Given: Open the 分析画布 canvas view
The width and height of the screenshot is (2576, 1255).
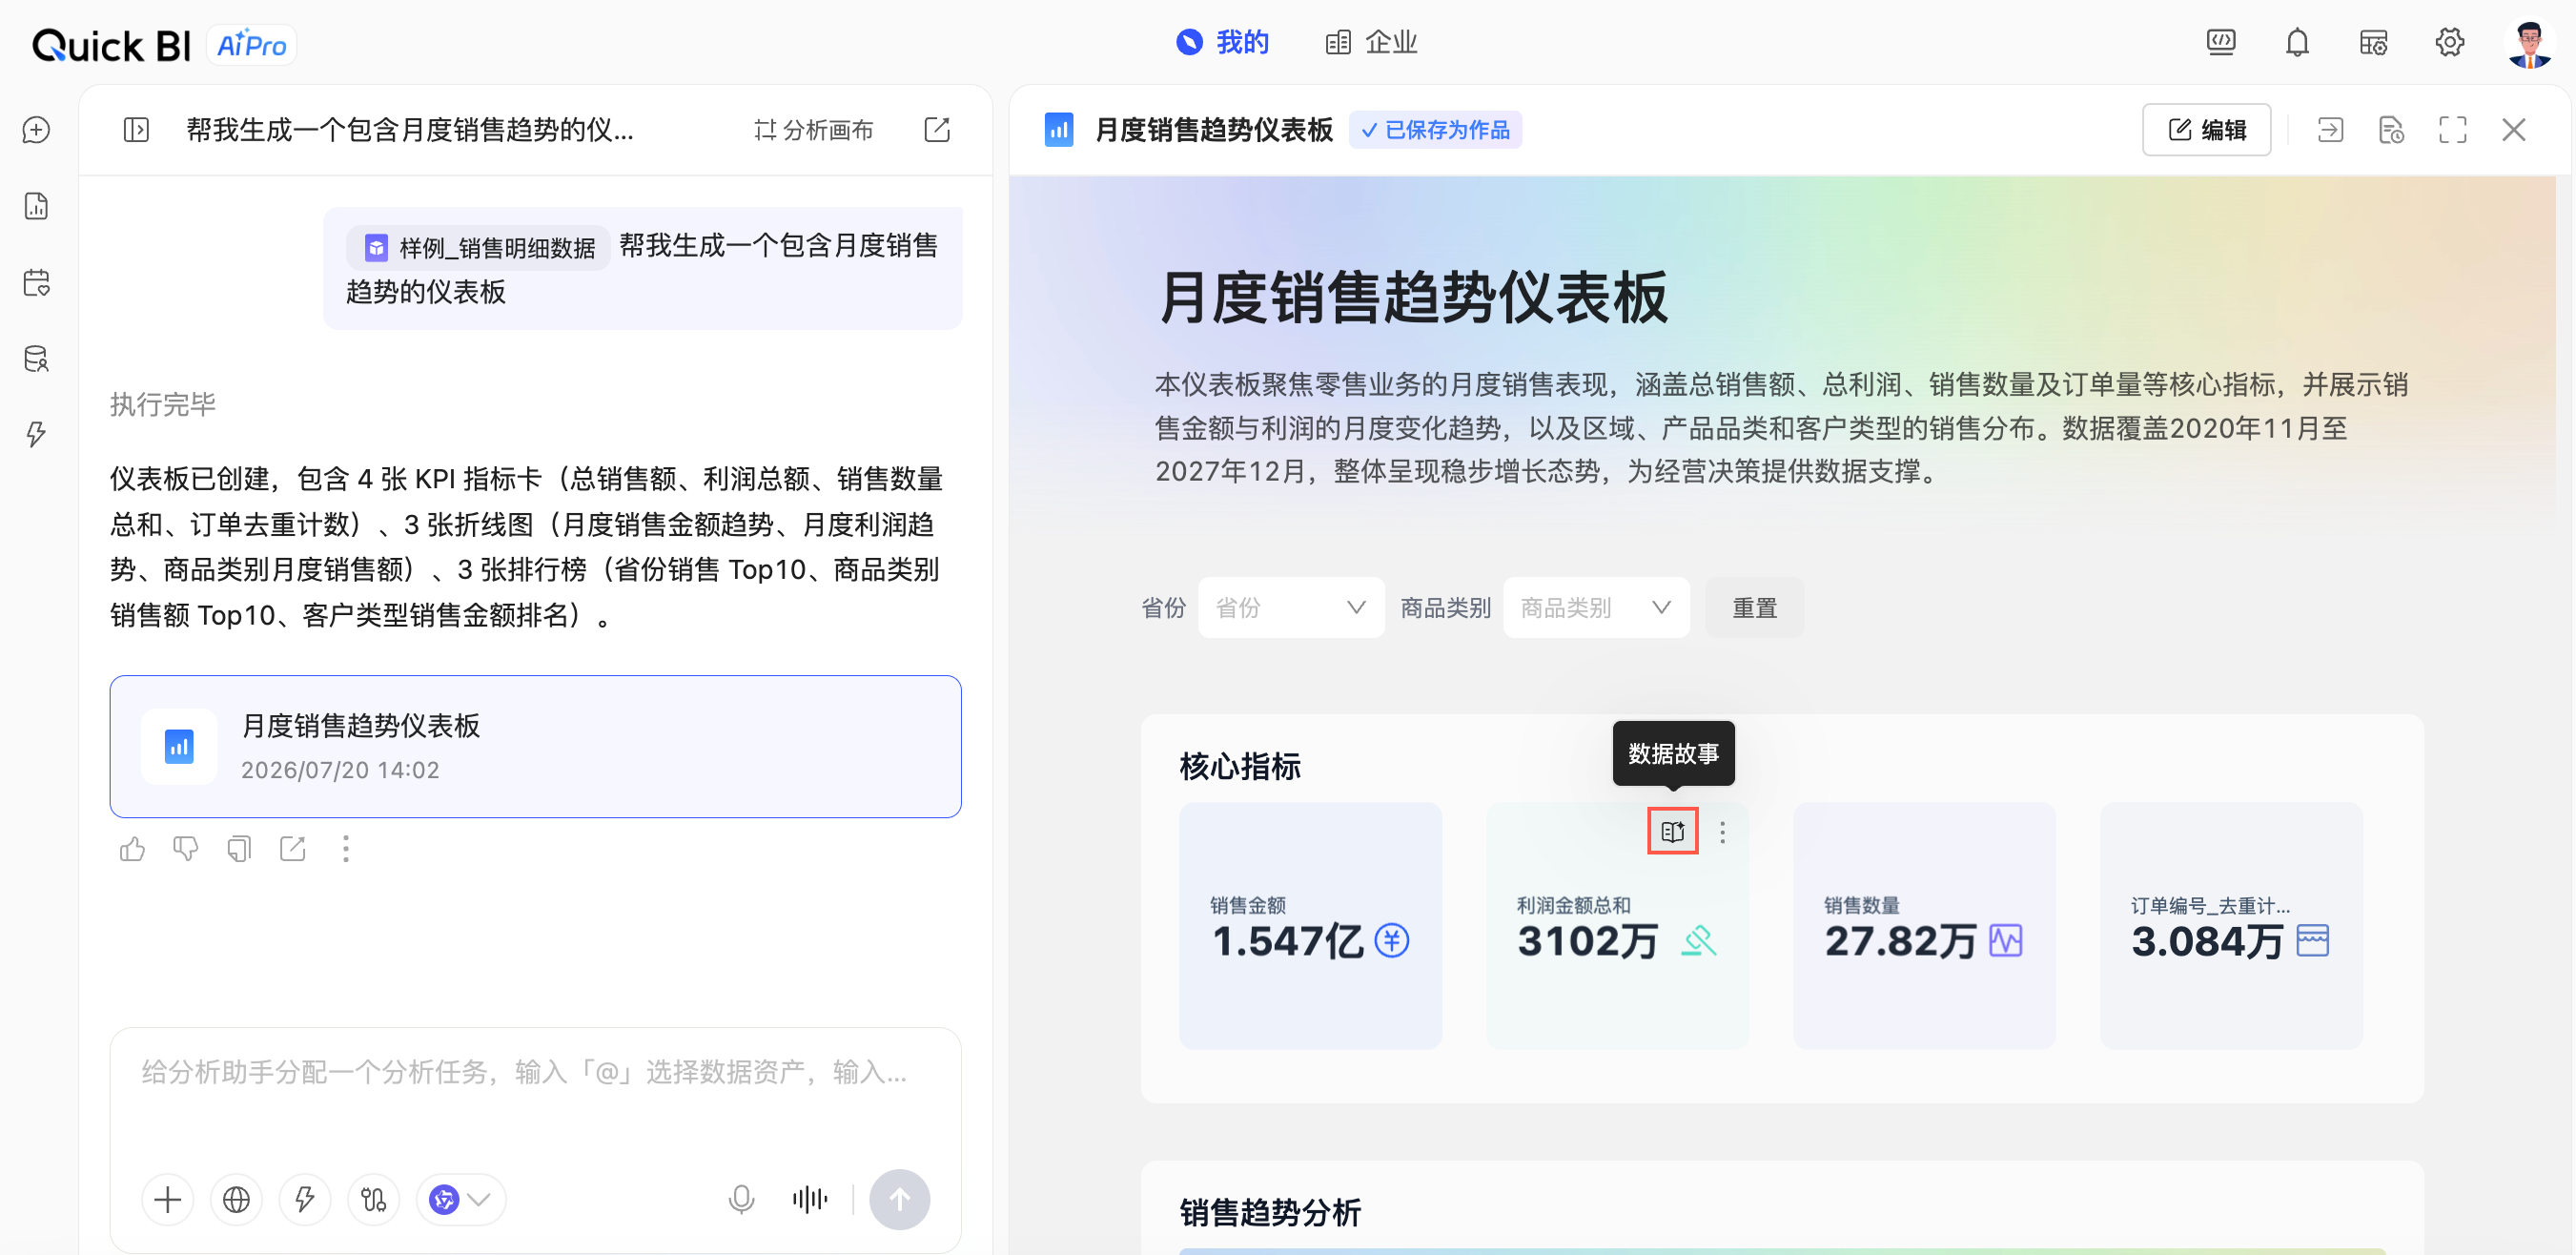Looking at the screenshot, I should point(813,130).
